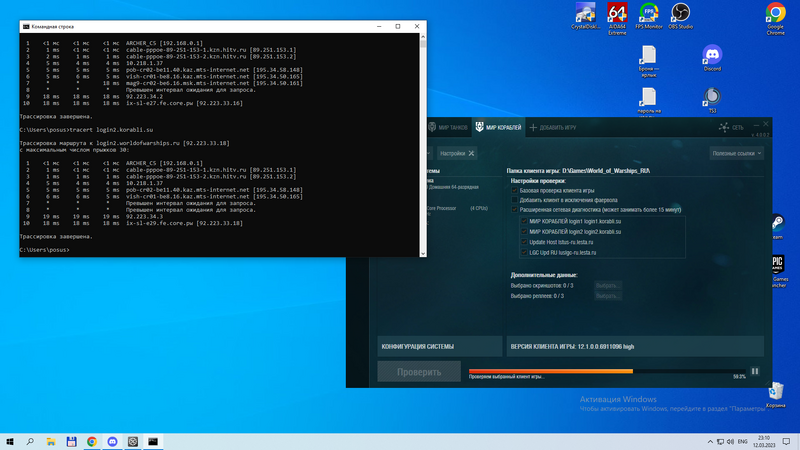Open File Explorer from the taskbar

(x=51, y=441)
